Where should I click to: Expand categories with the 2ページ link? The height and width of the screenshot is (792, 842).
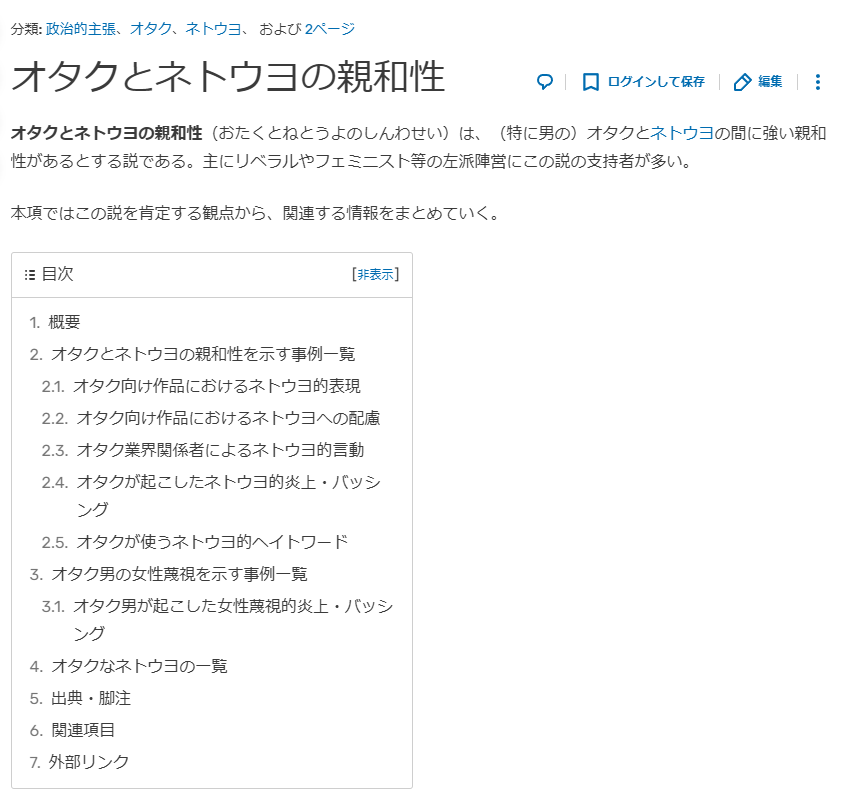pos(329,29)
